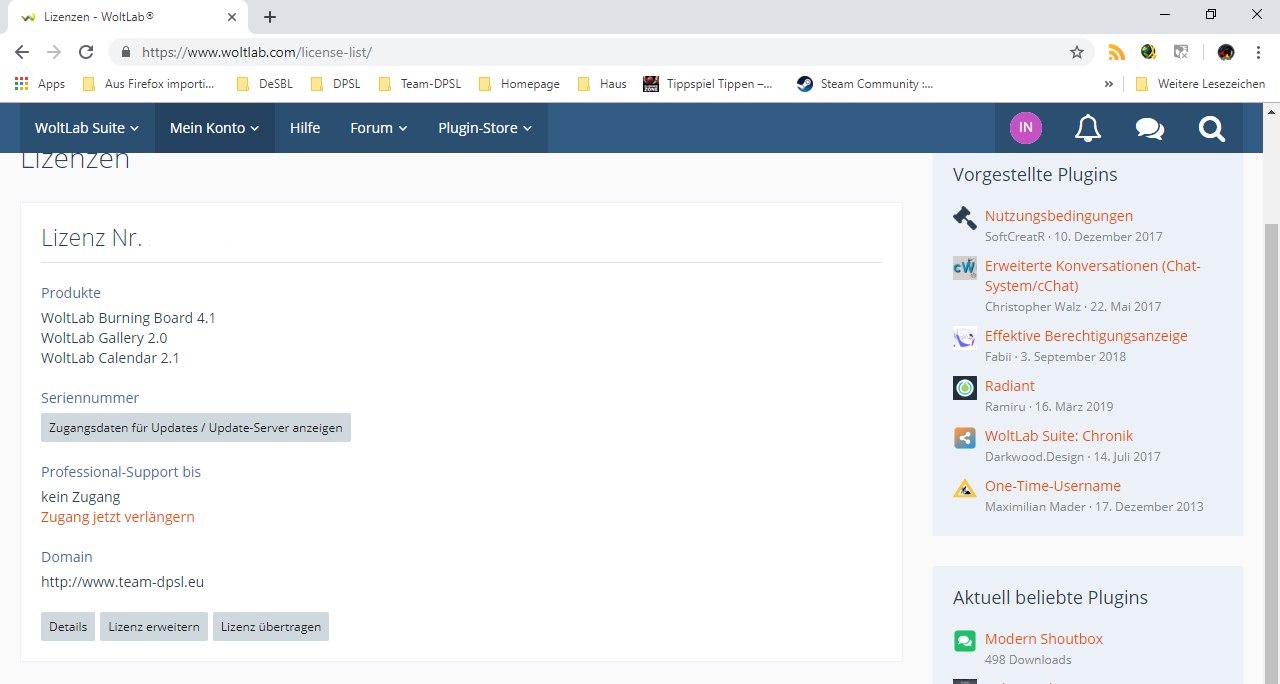Click Zugangsdaten für Updates anzeigen button
The image size is (1280, 684).
click(x=196, y=428)
